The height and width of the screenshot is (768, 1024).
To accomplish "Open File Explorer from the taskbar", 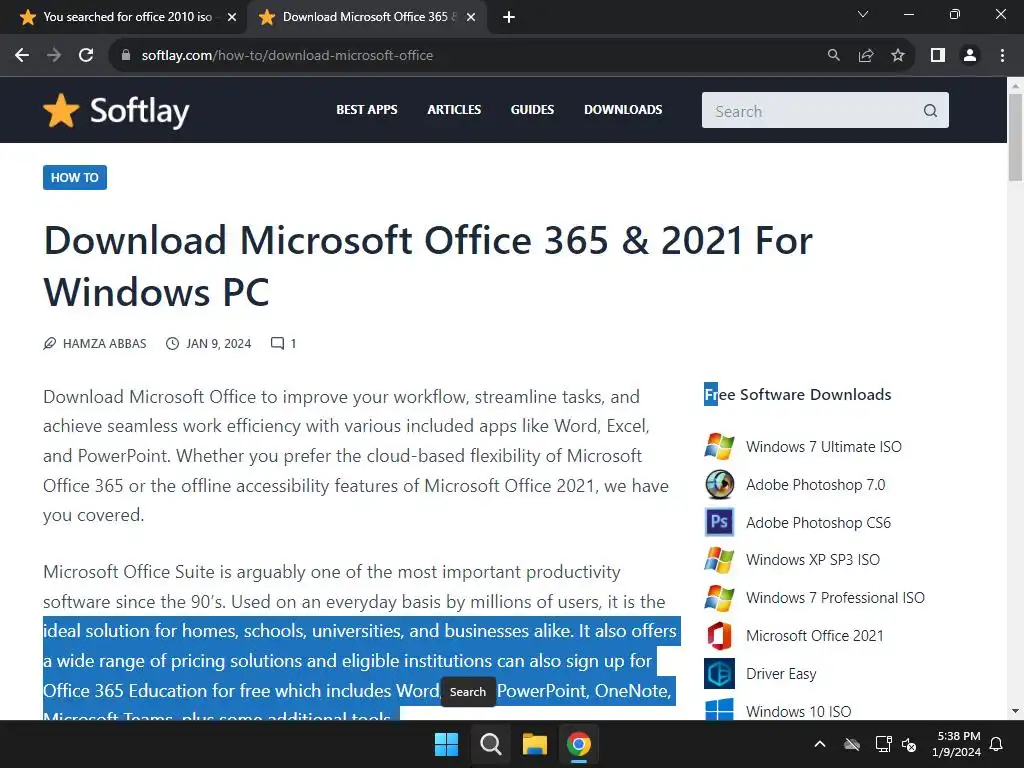I will [534, 744].
